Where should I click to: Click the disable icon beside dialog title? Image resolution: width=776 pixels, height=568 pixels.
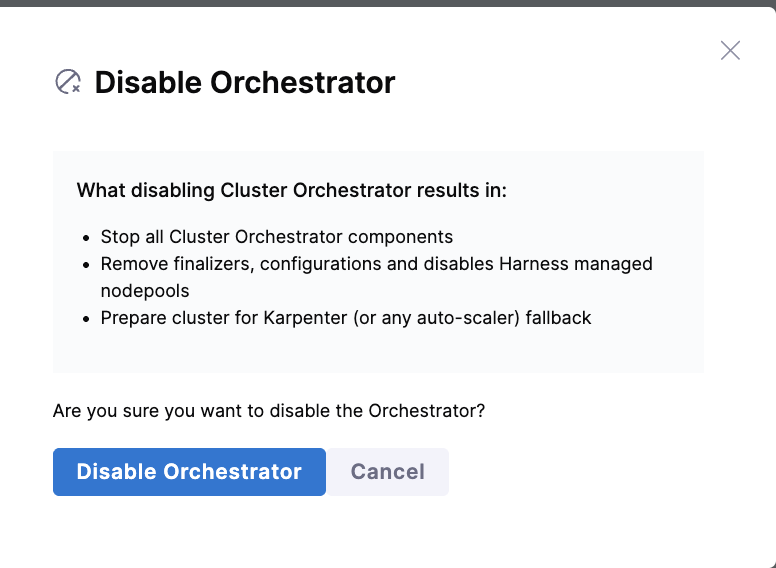point(68,82)
